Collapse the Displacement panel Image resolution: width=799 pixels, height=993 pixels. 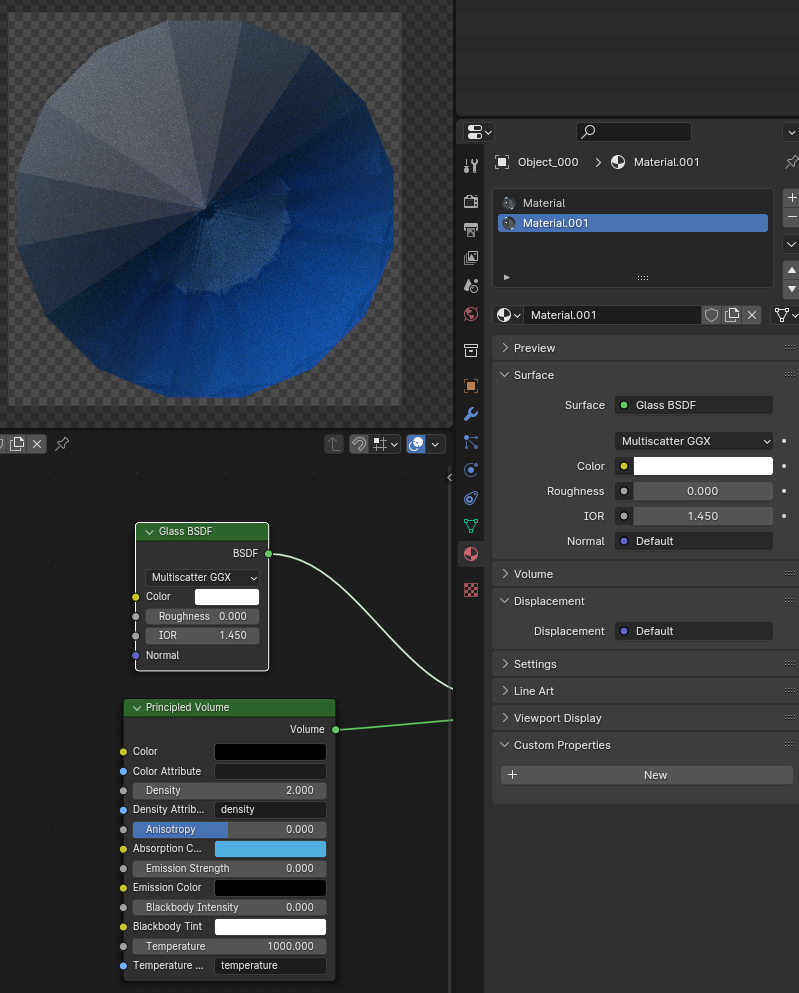click(x=505, y=601)
